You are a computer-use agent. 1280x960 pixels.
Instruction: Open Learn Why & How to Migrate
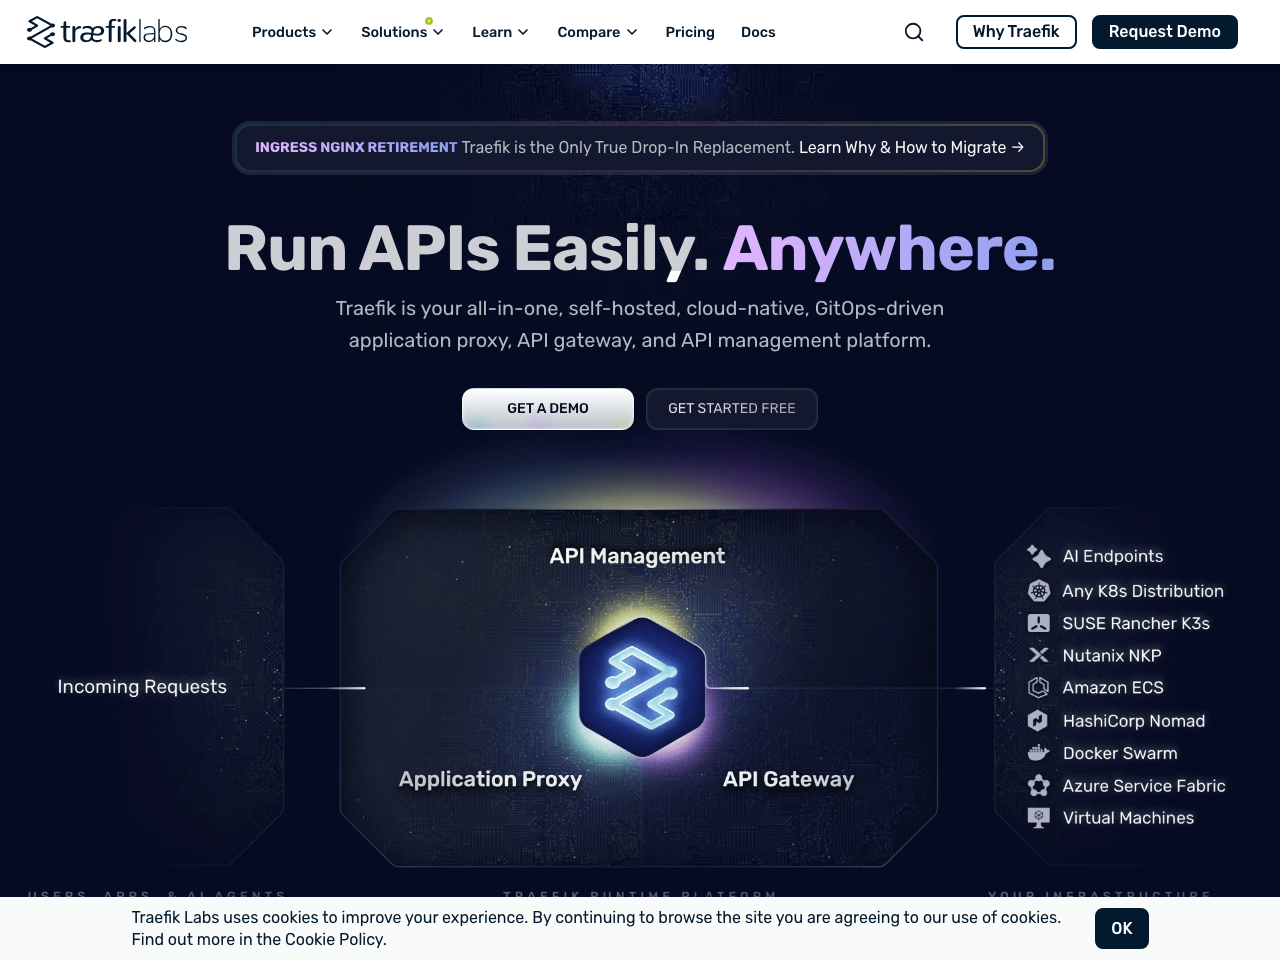(911, 147)
